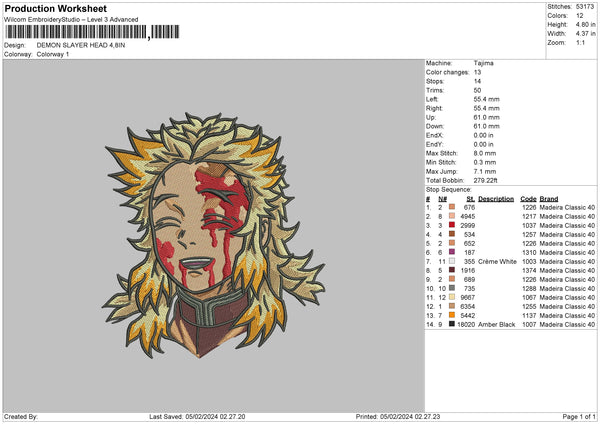Click 'Printed: 05/02/2024 02.27.23' footer text
Screen dimensions: 600x424
click(398, 416)
